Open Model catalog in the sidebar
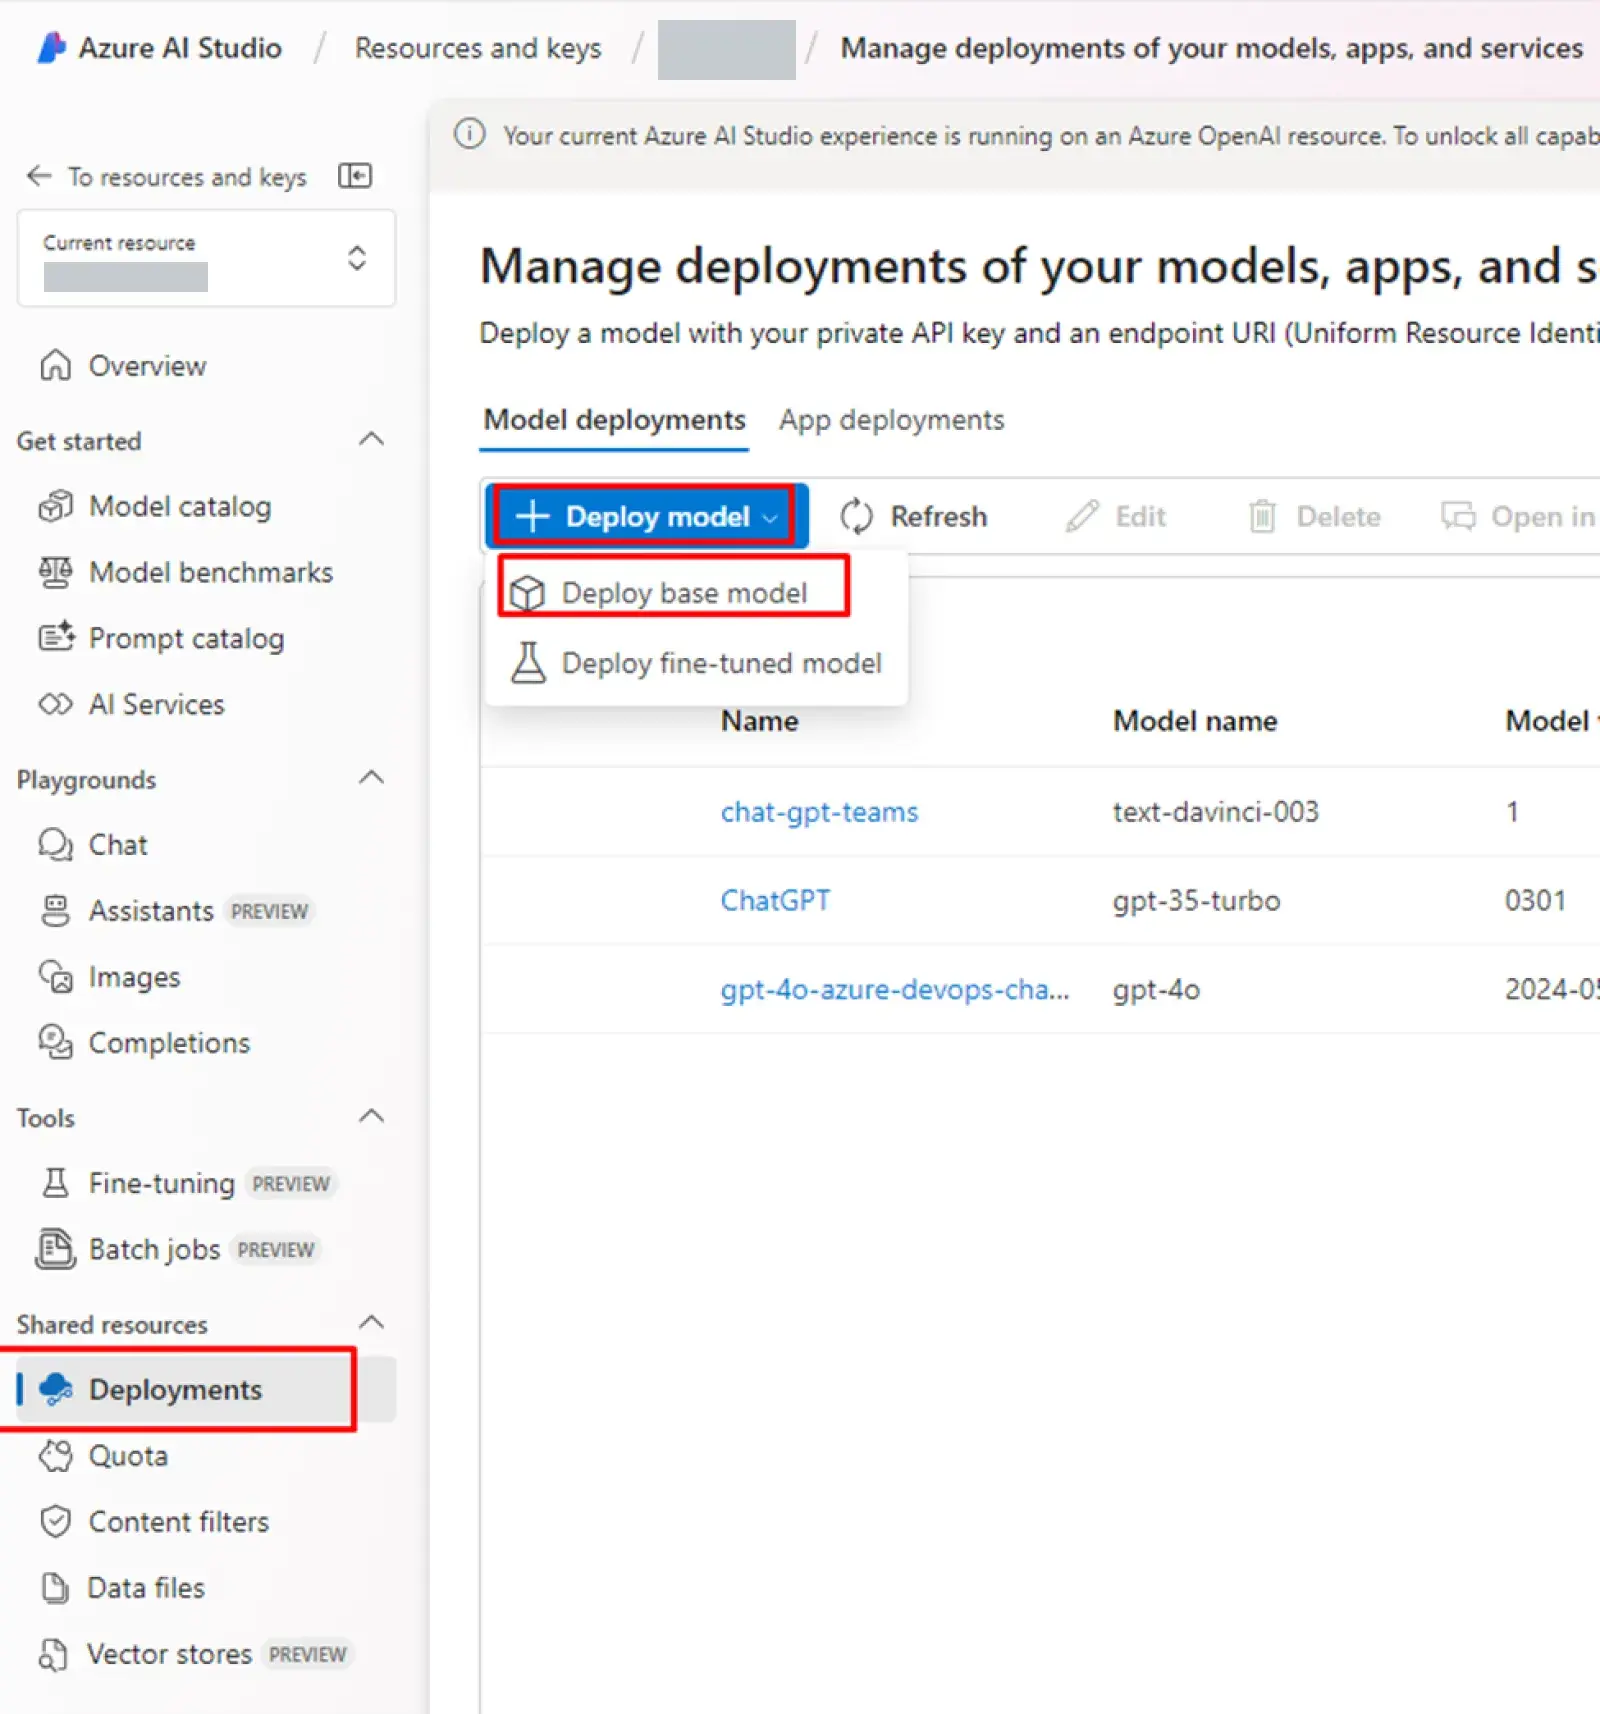The image size is (1600, 1714). (x=180, y=506)
